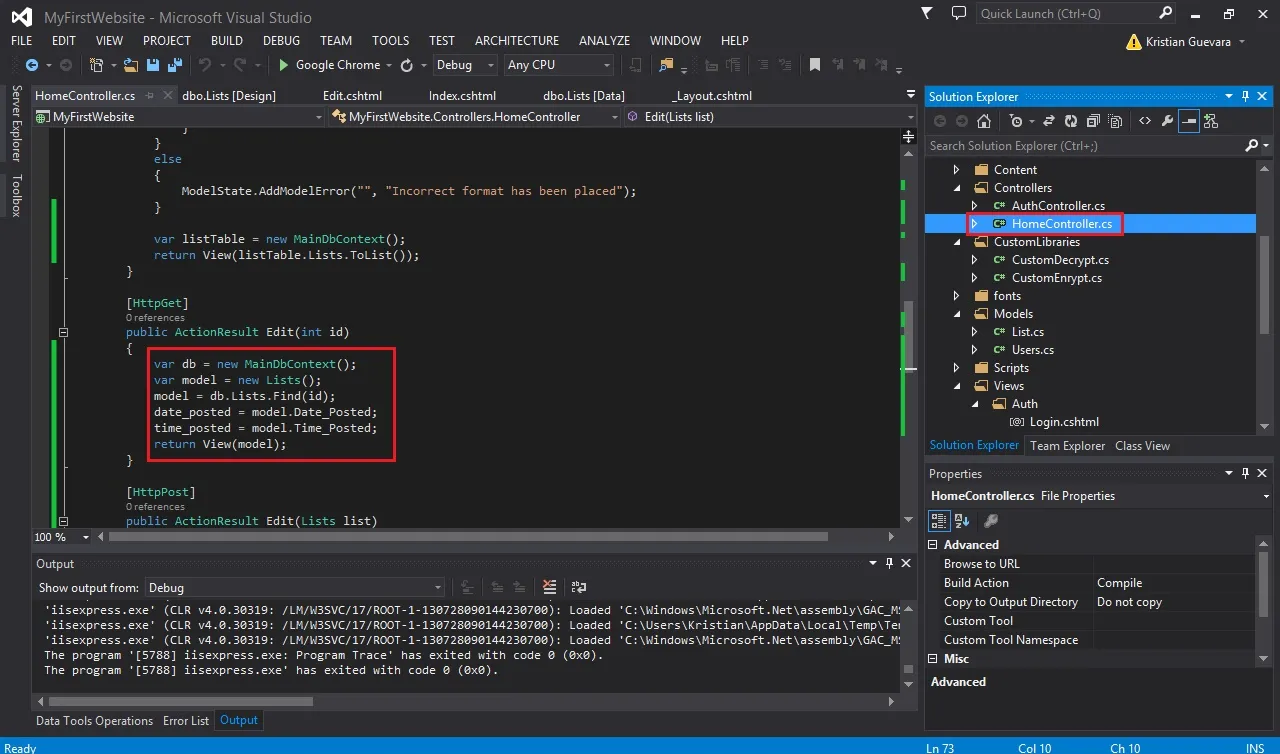Screen dimensions: 1280x754
Task: Open the ARCHITECTURE menu
Action: [x=517, y=41]
